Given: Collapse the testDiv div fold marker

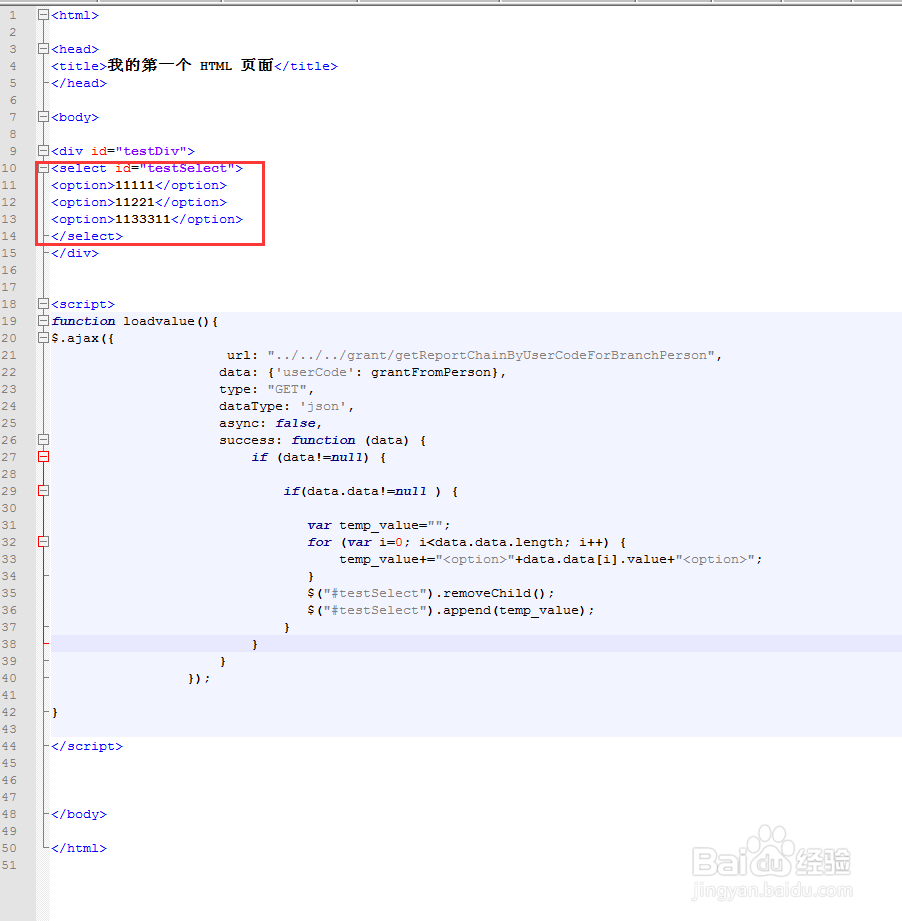Looking at the screenshot, I should coord(43,152).
